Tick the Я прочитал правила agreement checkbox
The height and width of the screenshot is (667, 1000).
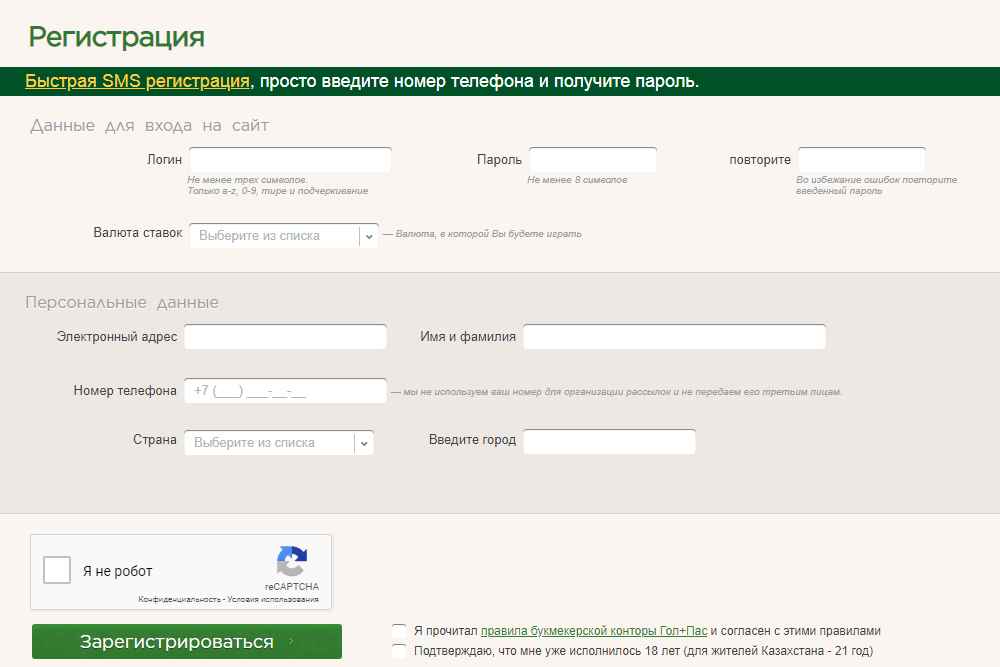click(400, 631)
